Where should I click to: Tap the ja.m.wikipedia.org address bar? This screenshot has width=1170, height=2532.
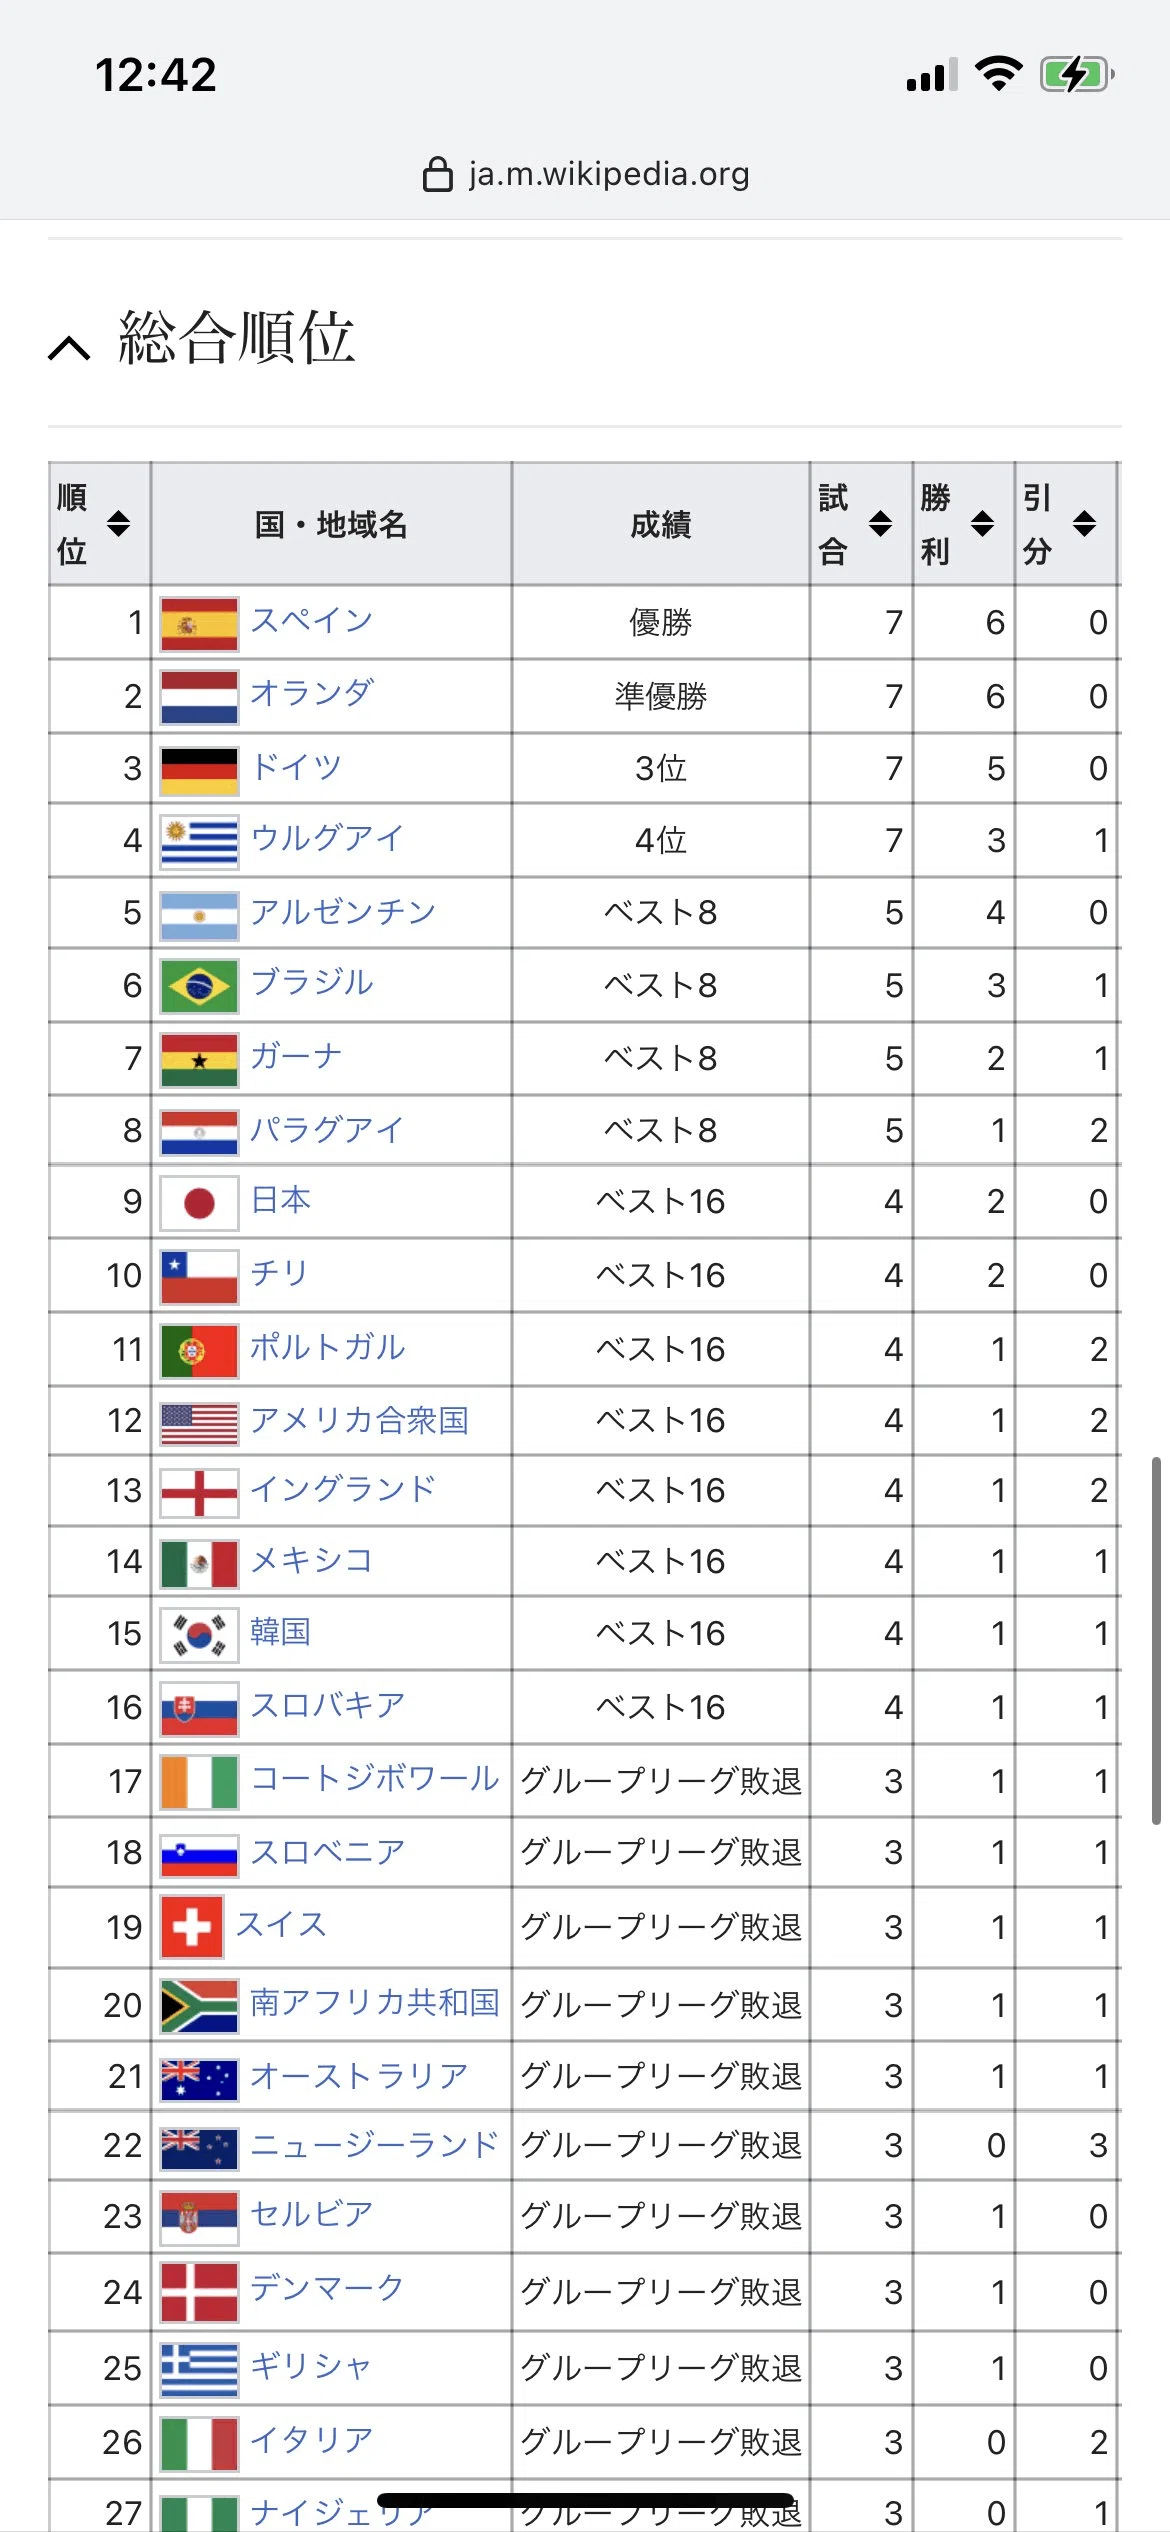click(585, 174)
